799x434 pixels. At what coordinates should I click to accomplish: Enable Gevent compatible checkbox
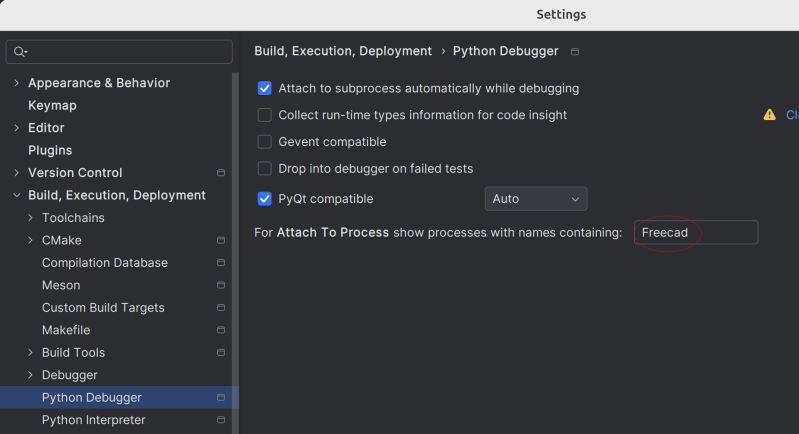(x=265, y=142)
